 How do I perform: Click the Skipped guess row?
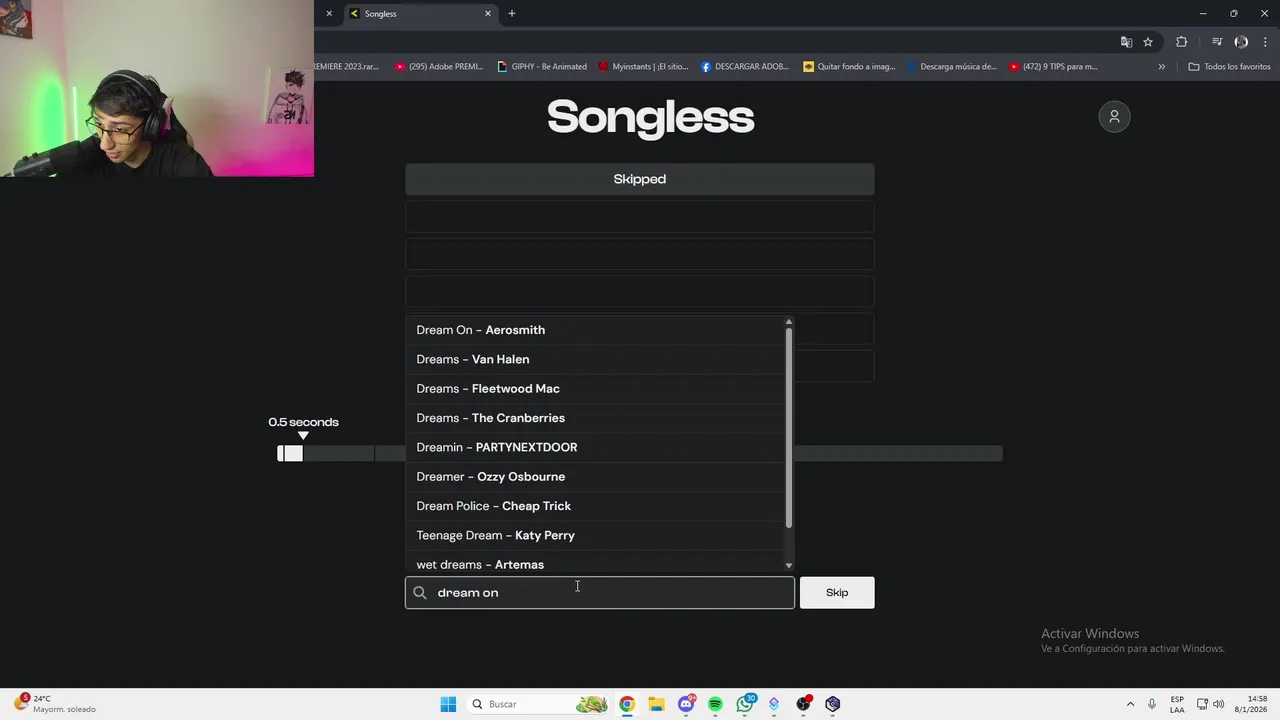(640, 179)
